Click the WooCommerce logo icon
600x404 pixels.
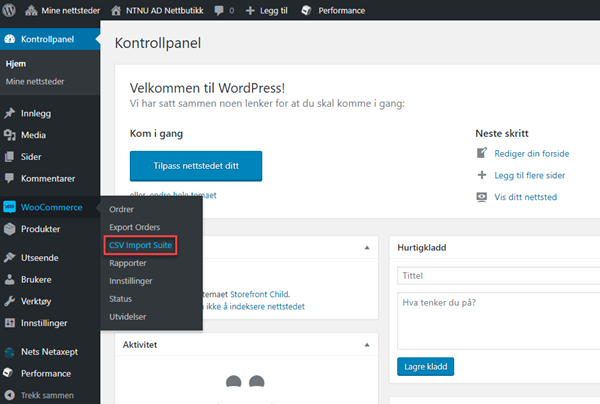point(10,207)
